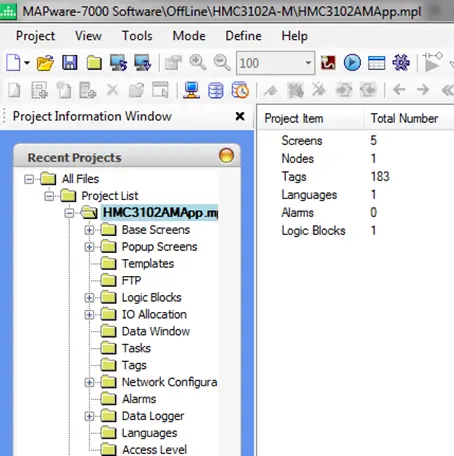Click the grayed delete X icon
Viewport: 454px width, 456px height.
click(x=112, y=90)
